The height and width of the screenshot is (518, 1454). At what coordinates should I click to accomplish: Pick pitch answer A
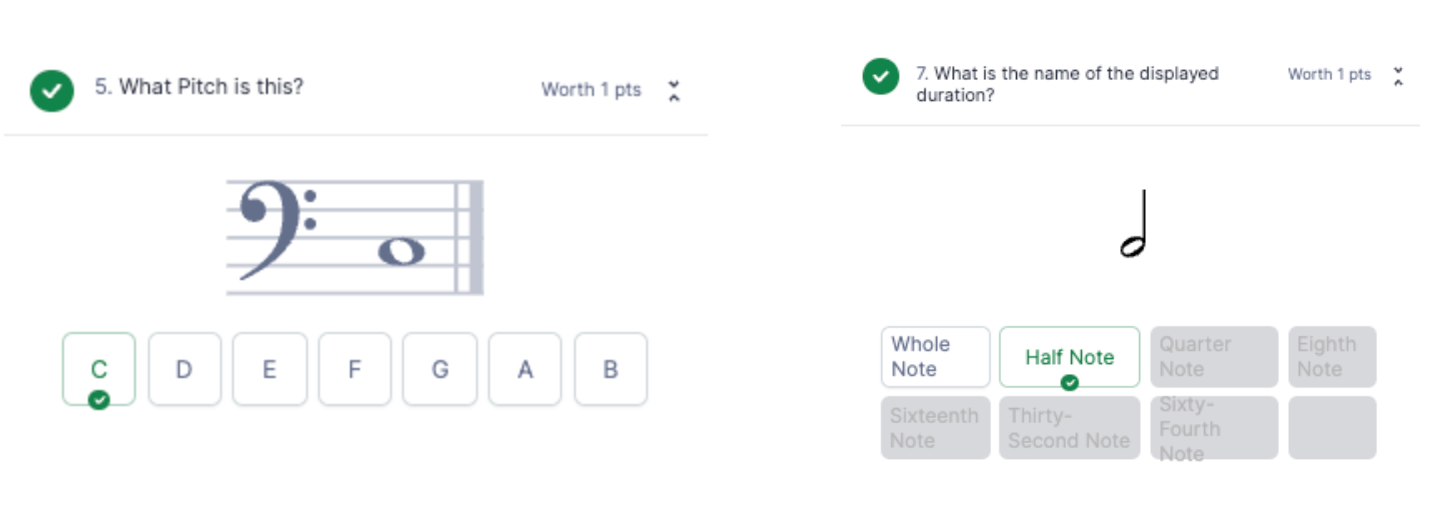pyautogui.click(x=525, y=369)
